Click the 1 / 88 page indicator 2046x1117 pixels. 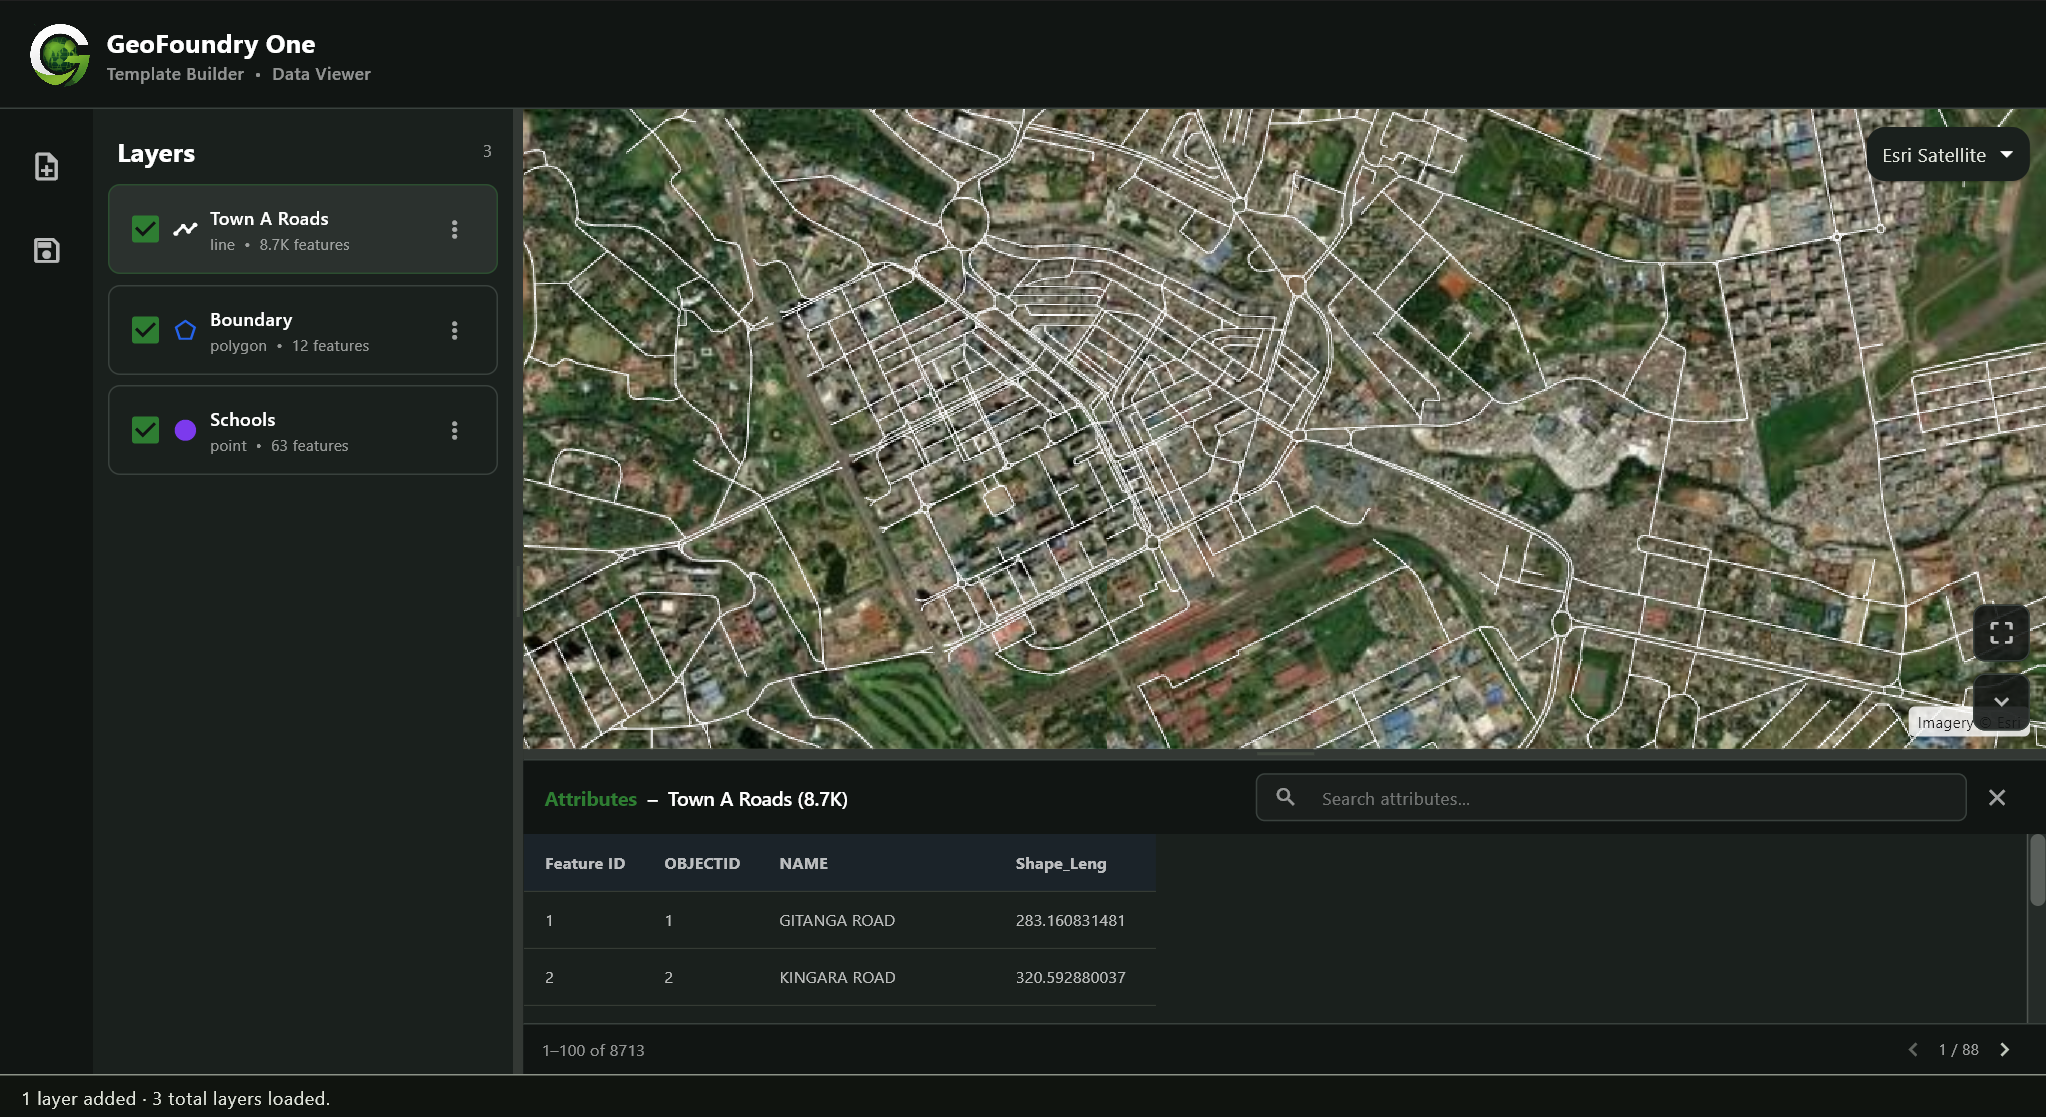(x=1958, y=1049)
